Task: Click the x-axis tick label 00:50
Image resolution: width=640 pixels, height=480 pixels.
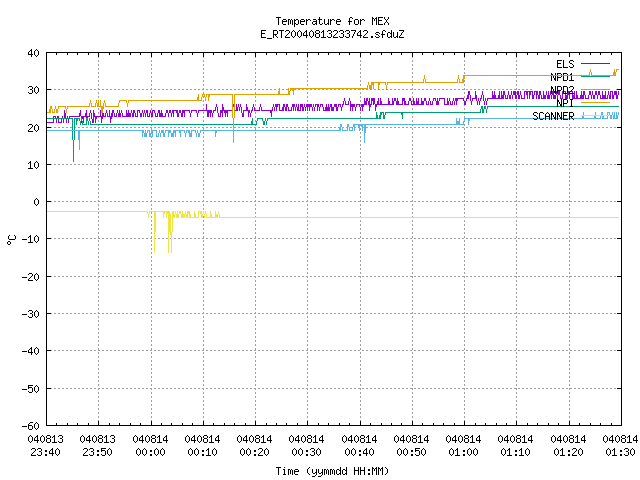Action: point(411,452)
